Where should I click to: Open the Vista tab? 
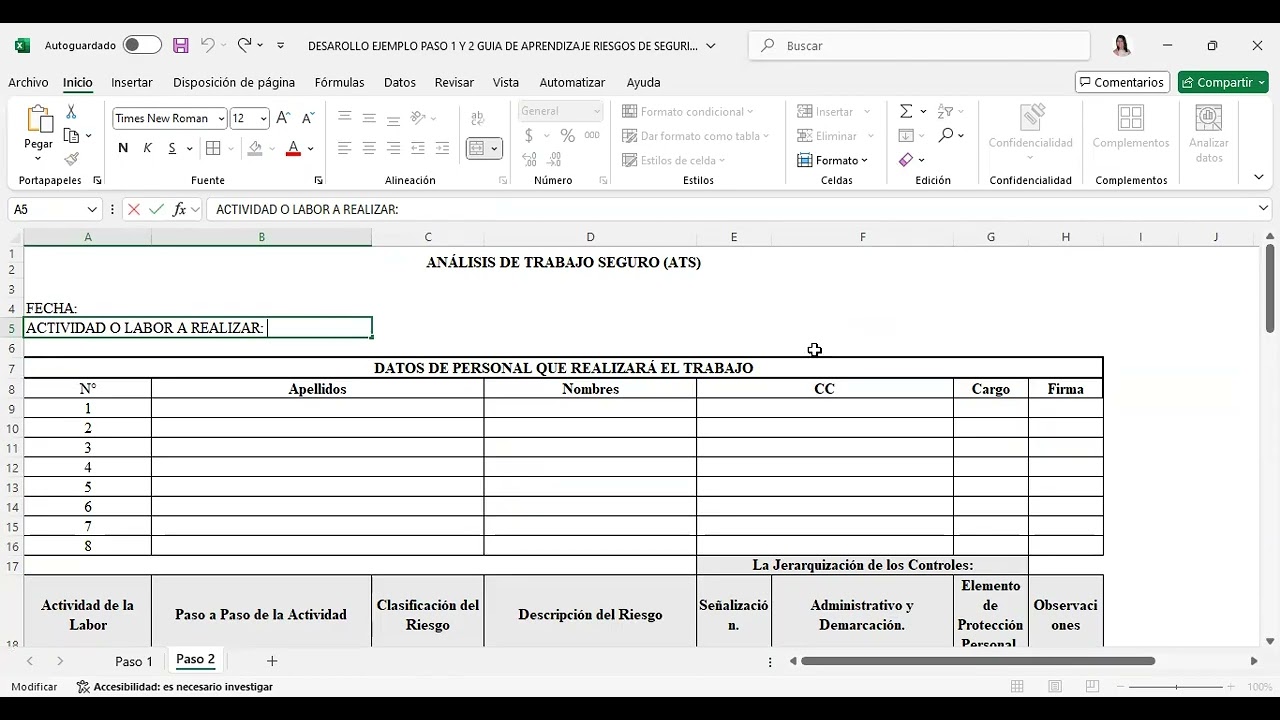(506, 82)
